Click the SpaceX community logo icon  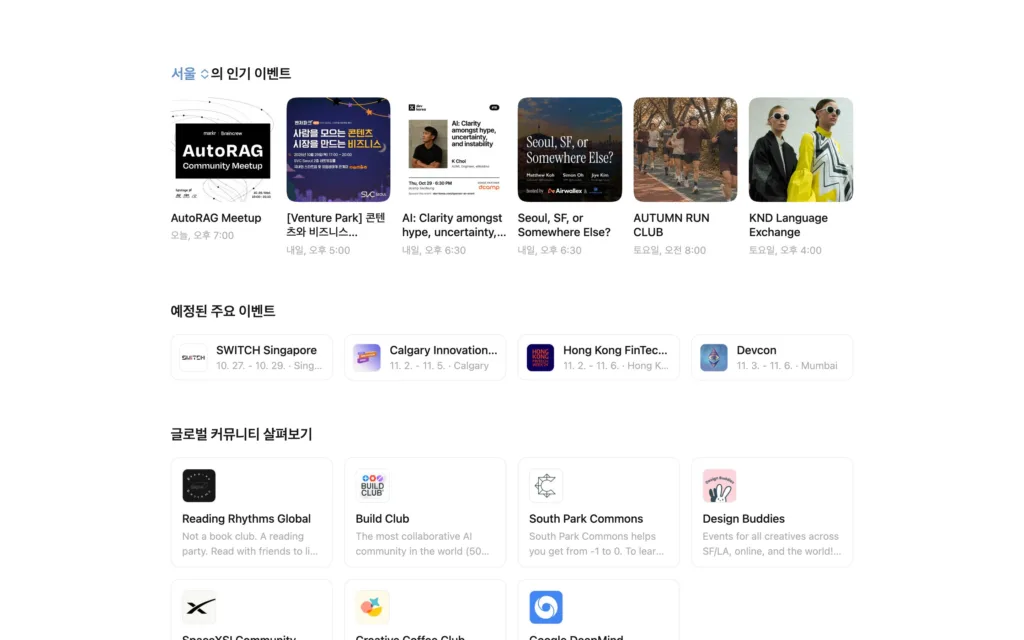tap(199, 607)
